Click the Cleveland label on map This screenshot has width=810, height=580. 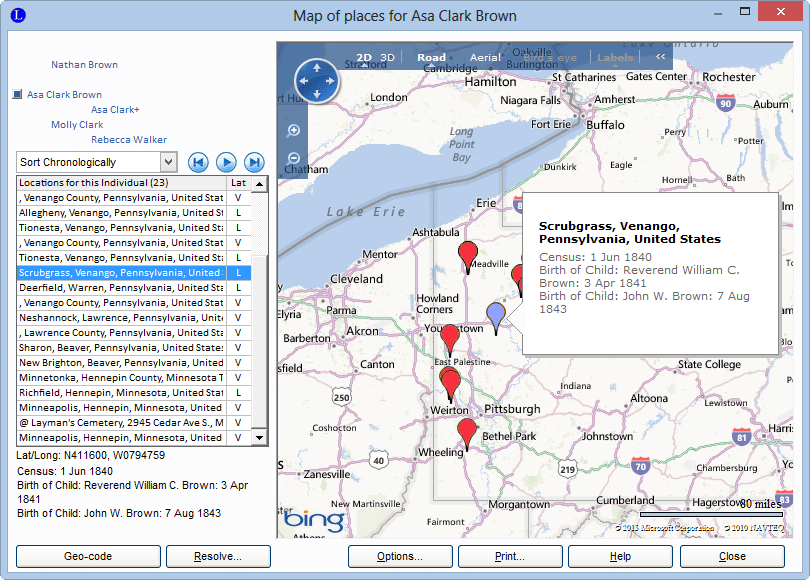click(x=356, y=279)
